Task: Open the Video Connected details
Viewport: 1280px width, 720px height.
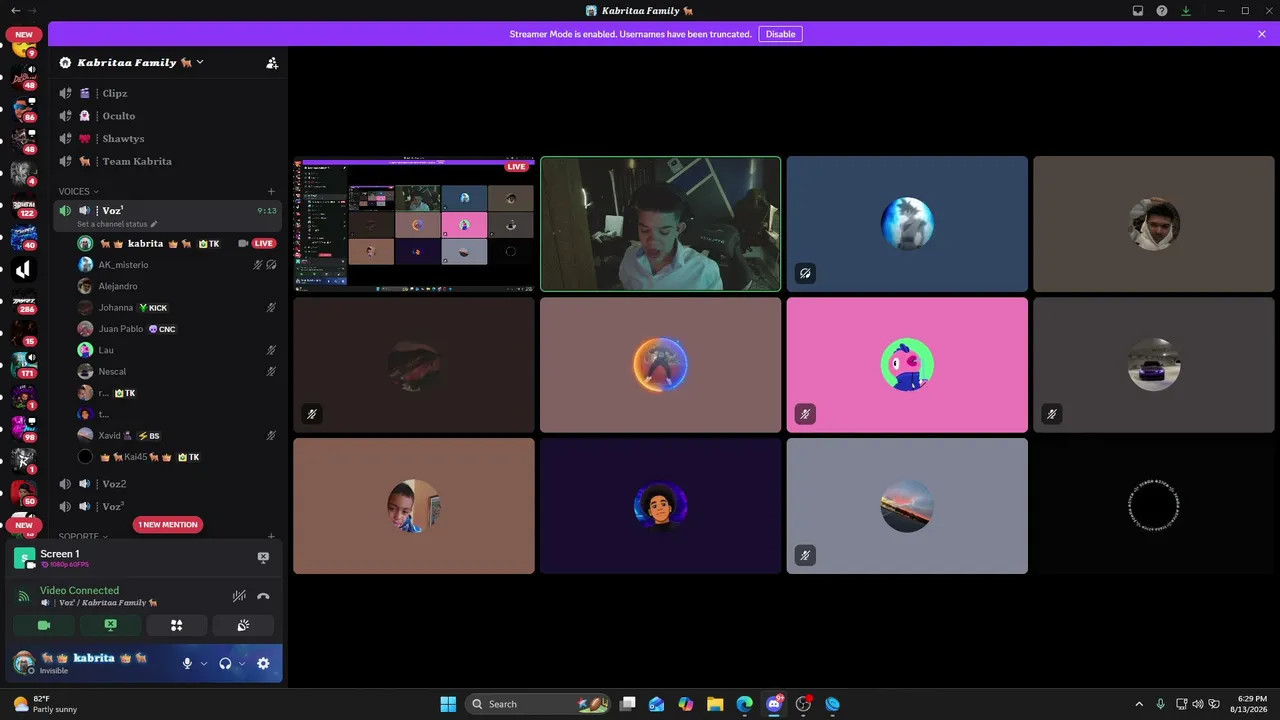Action: coord(79,590)
